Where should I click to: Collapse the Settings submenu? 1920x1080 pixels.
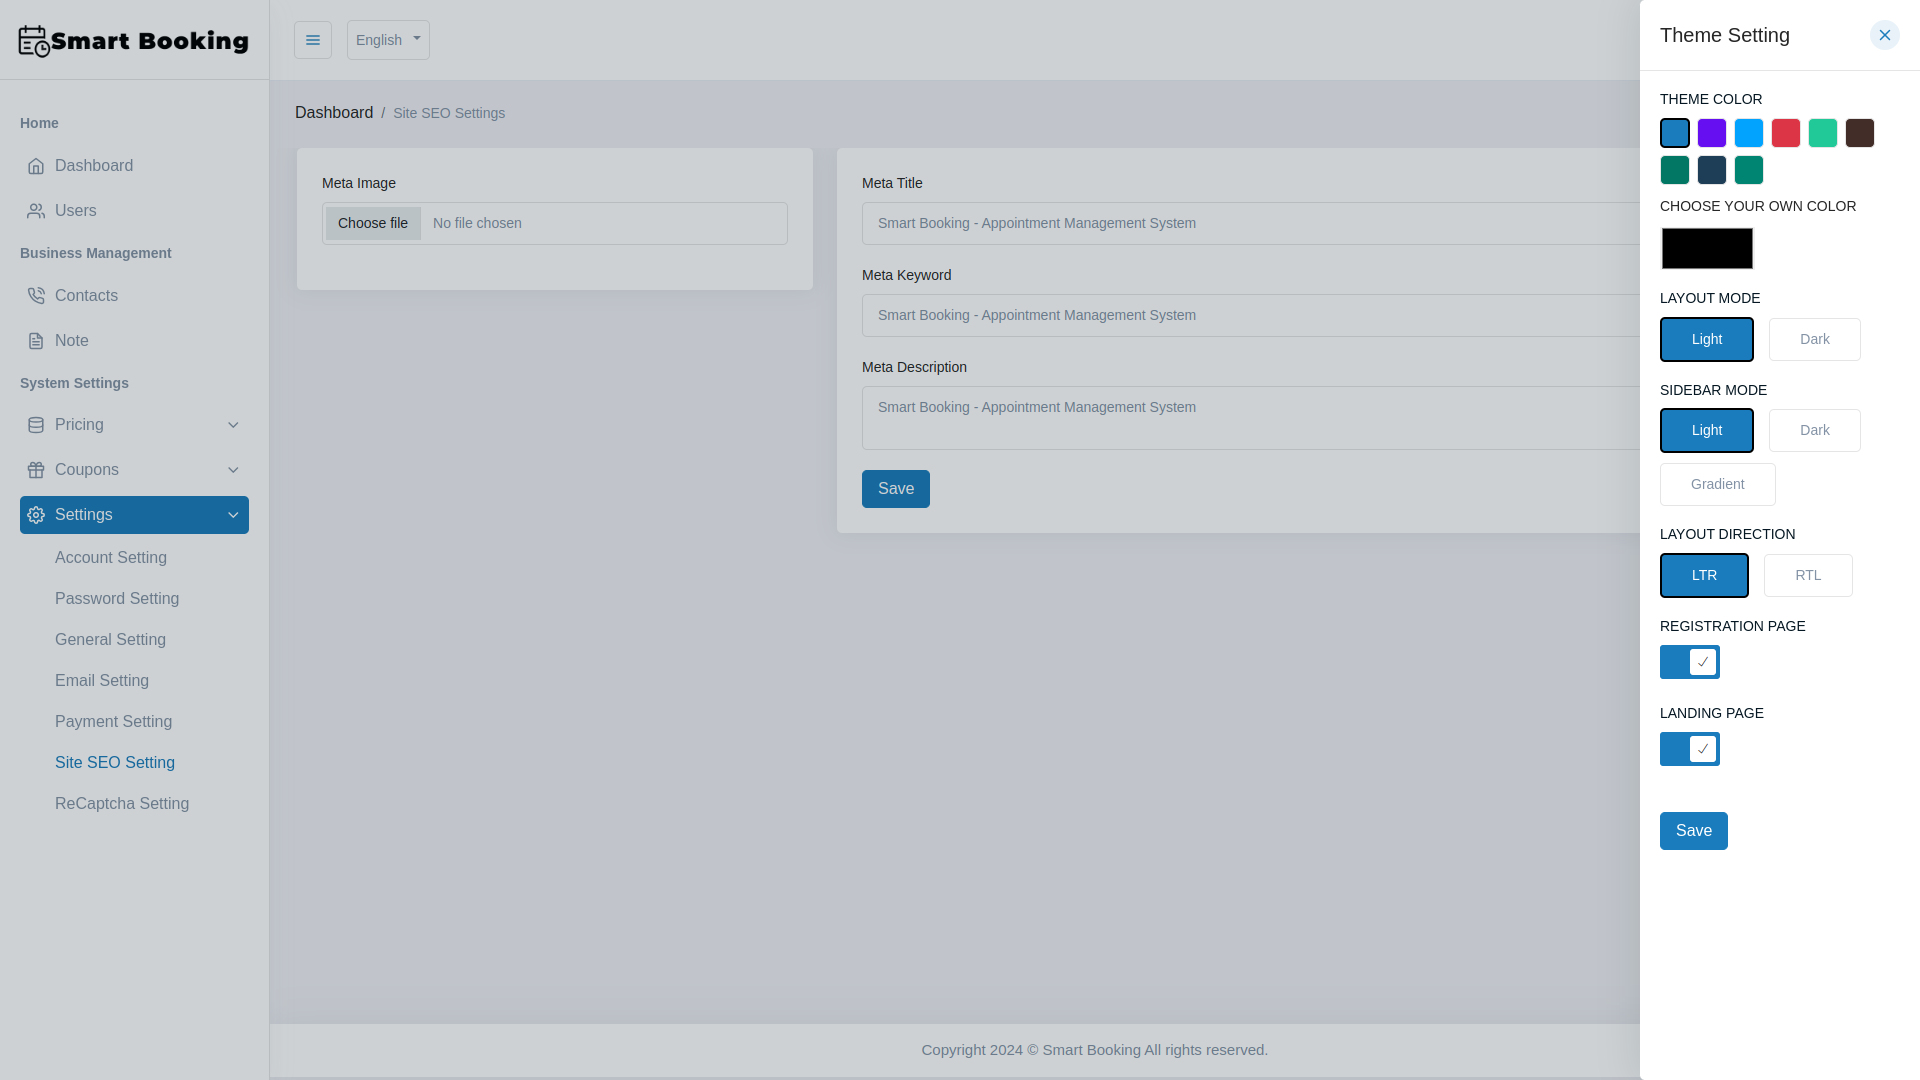coord(233,514)
